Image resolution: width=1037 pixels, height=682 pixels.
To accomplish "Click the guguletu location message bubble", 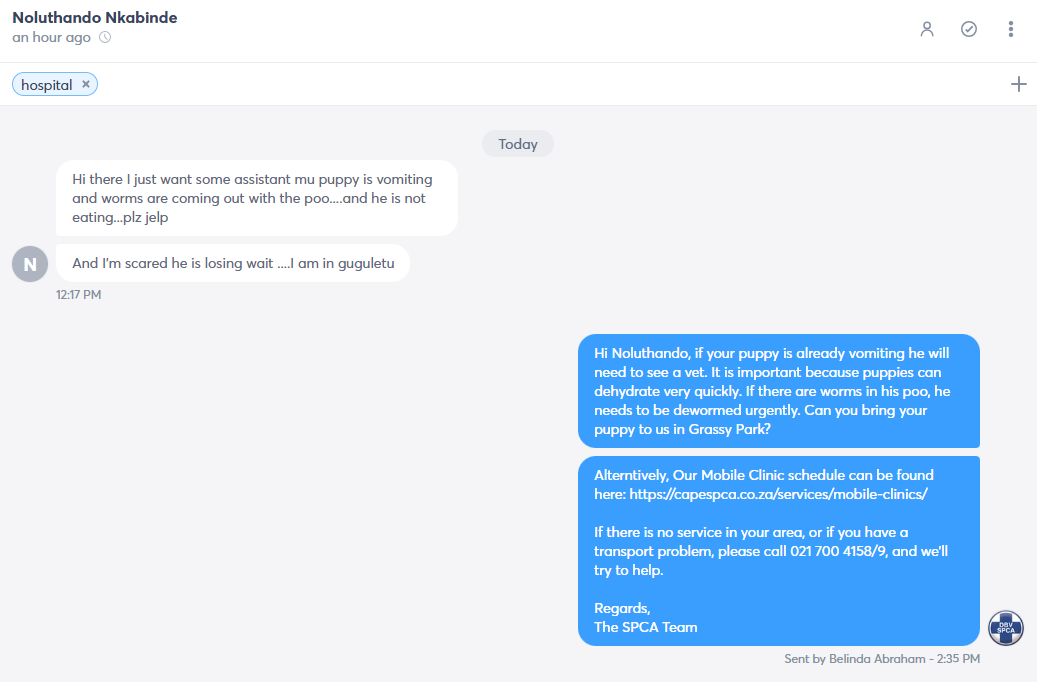I will click(233, 263).
